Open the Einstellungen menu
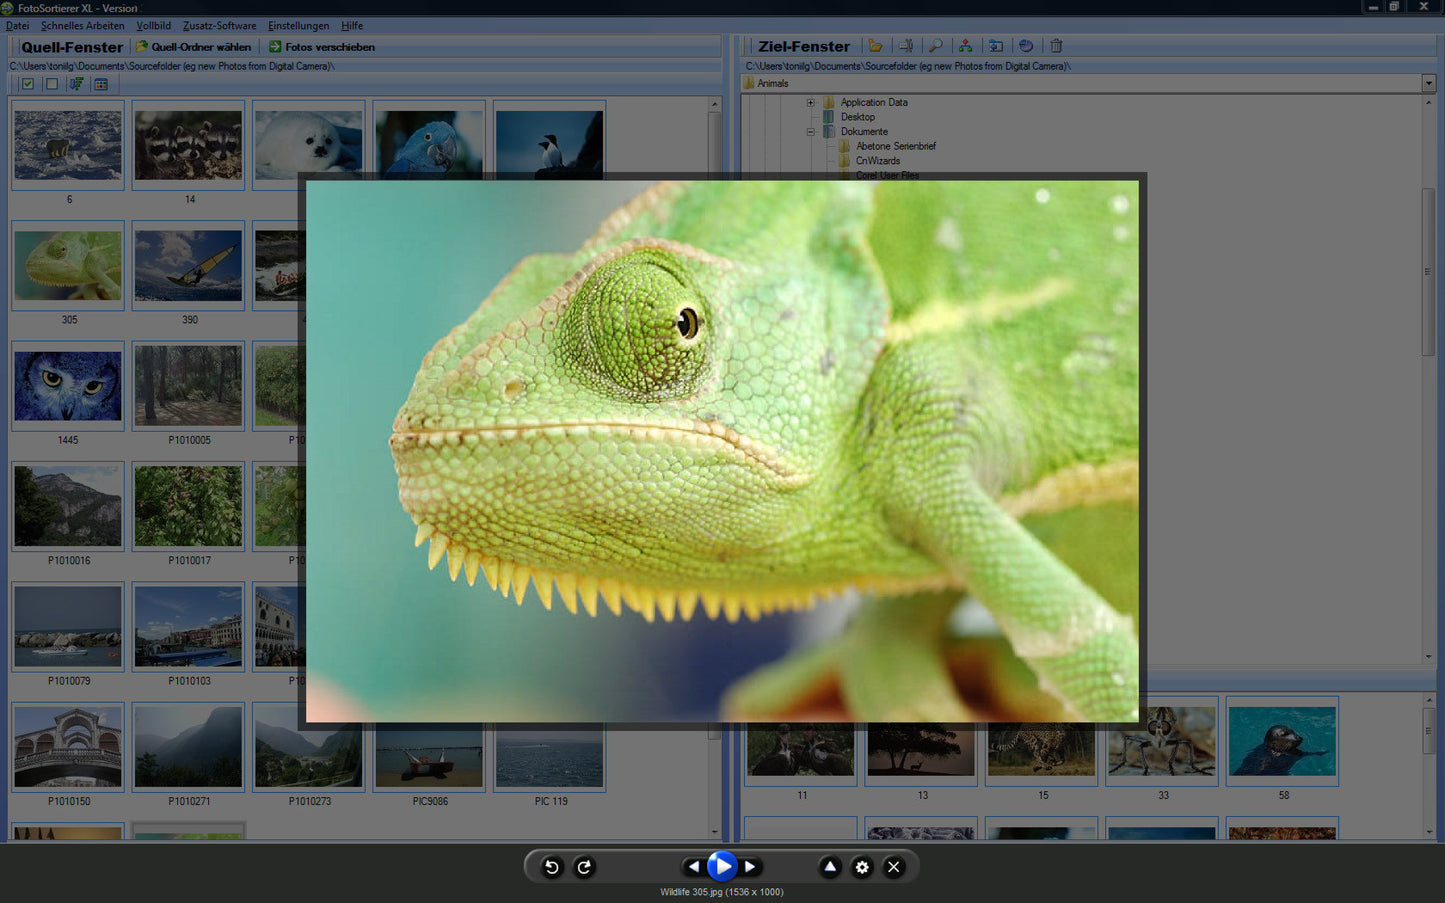Image resolution: width=1445 pixels, height=903 pixels. 298,26
